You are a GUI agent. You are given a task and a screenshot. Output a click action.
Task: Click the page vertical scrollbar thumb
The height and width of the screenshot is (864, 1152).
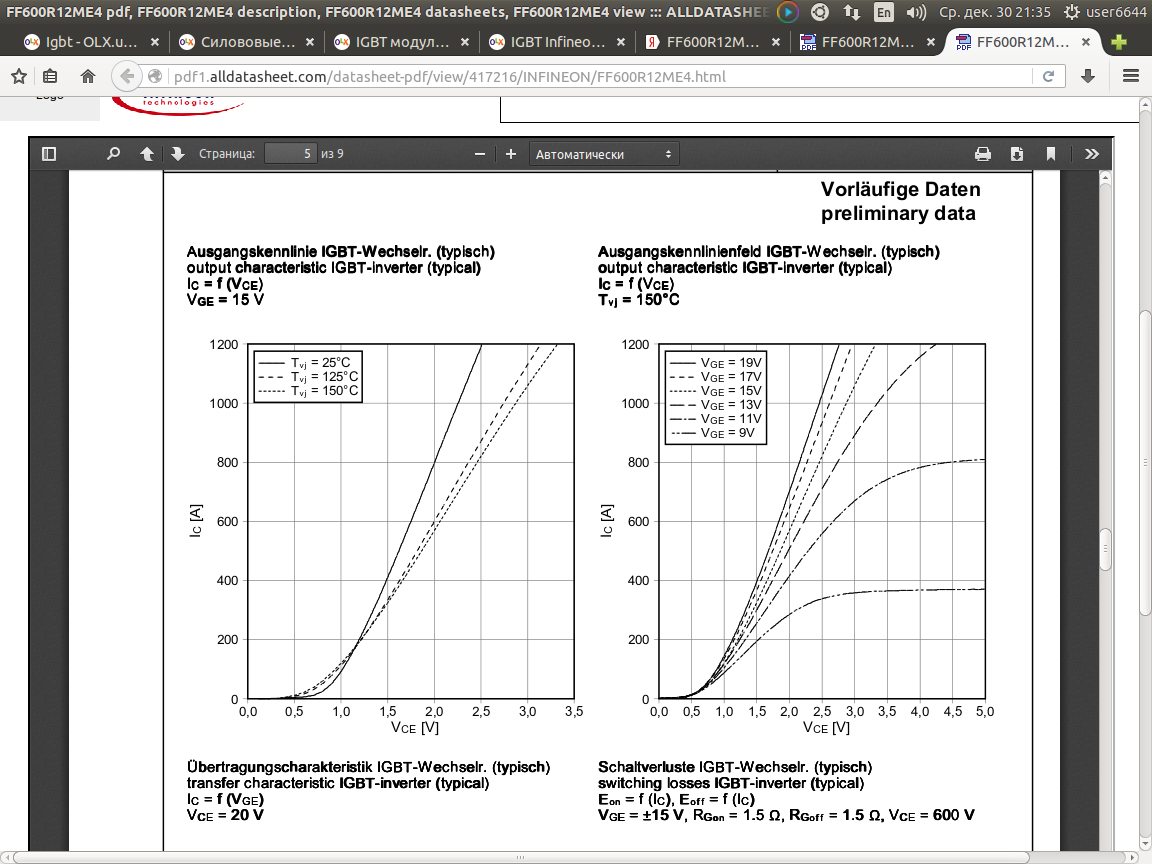point(1105,548)
